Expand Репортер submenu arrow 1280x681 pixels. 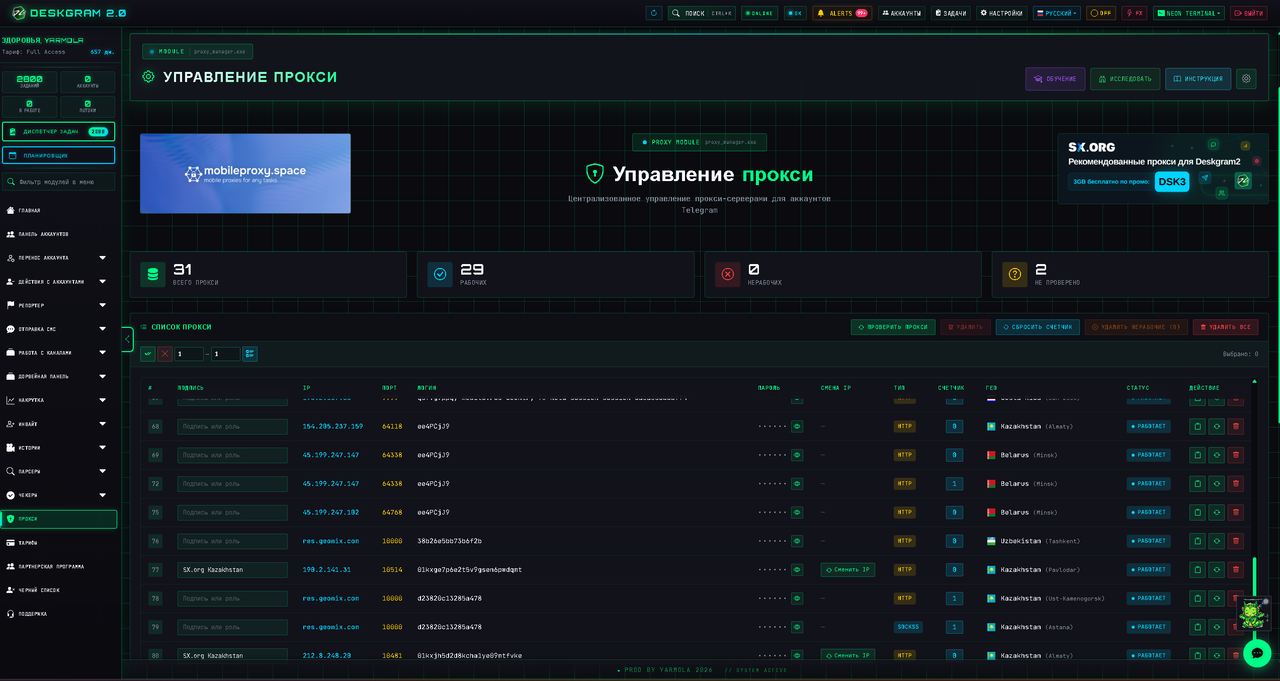(x=102, y=305)
